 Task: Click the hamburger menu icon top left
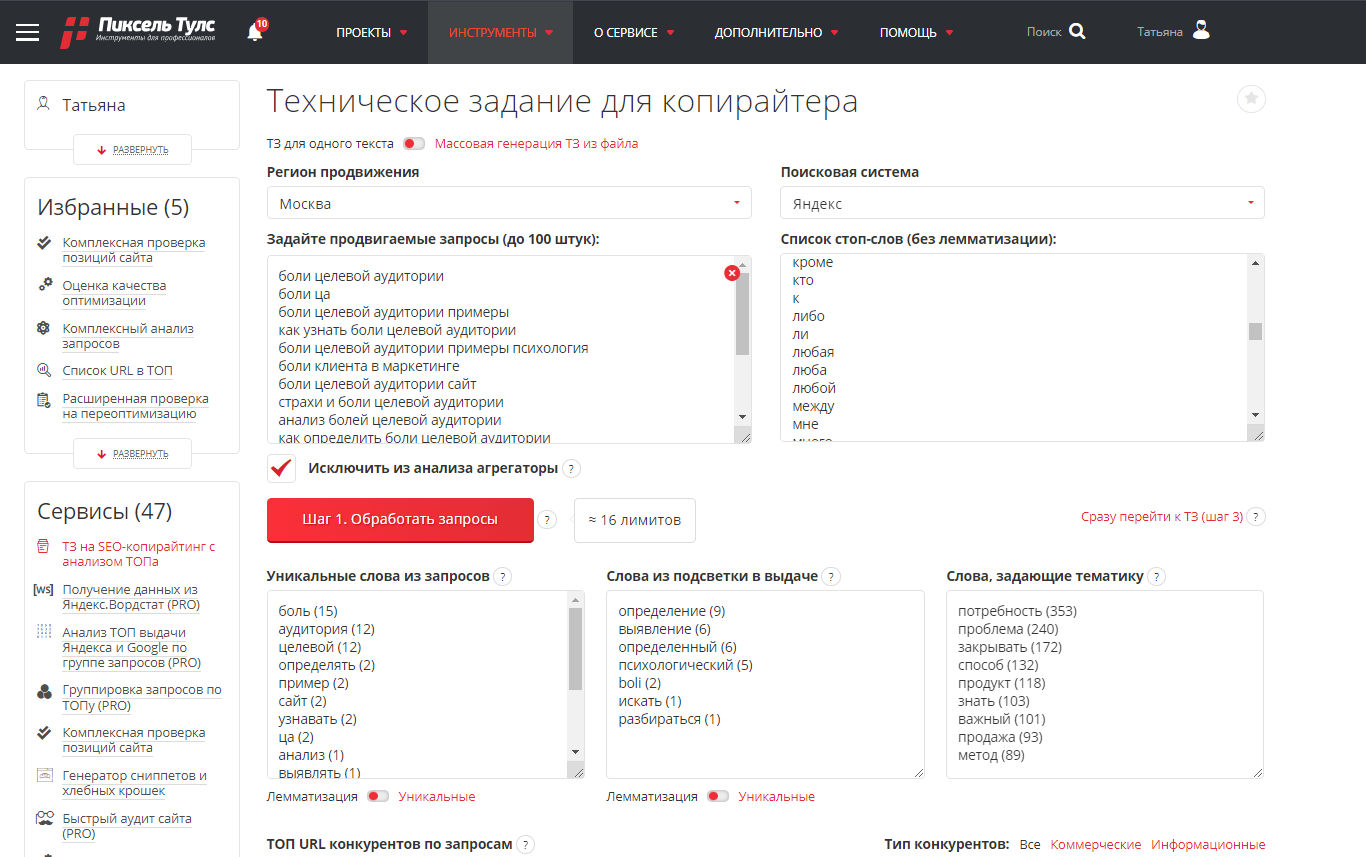[x=27, y=31]
